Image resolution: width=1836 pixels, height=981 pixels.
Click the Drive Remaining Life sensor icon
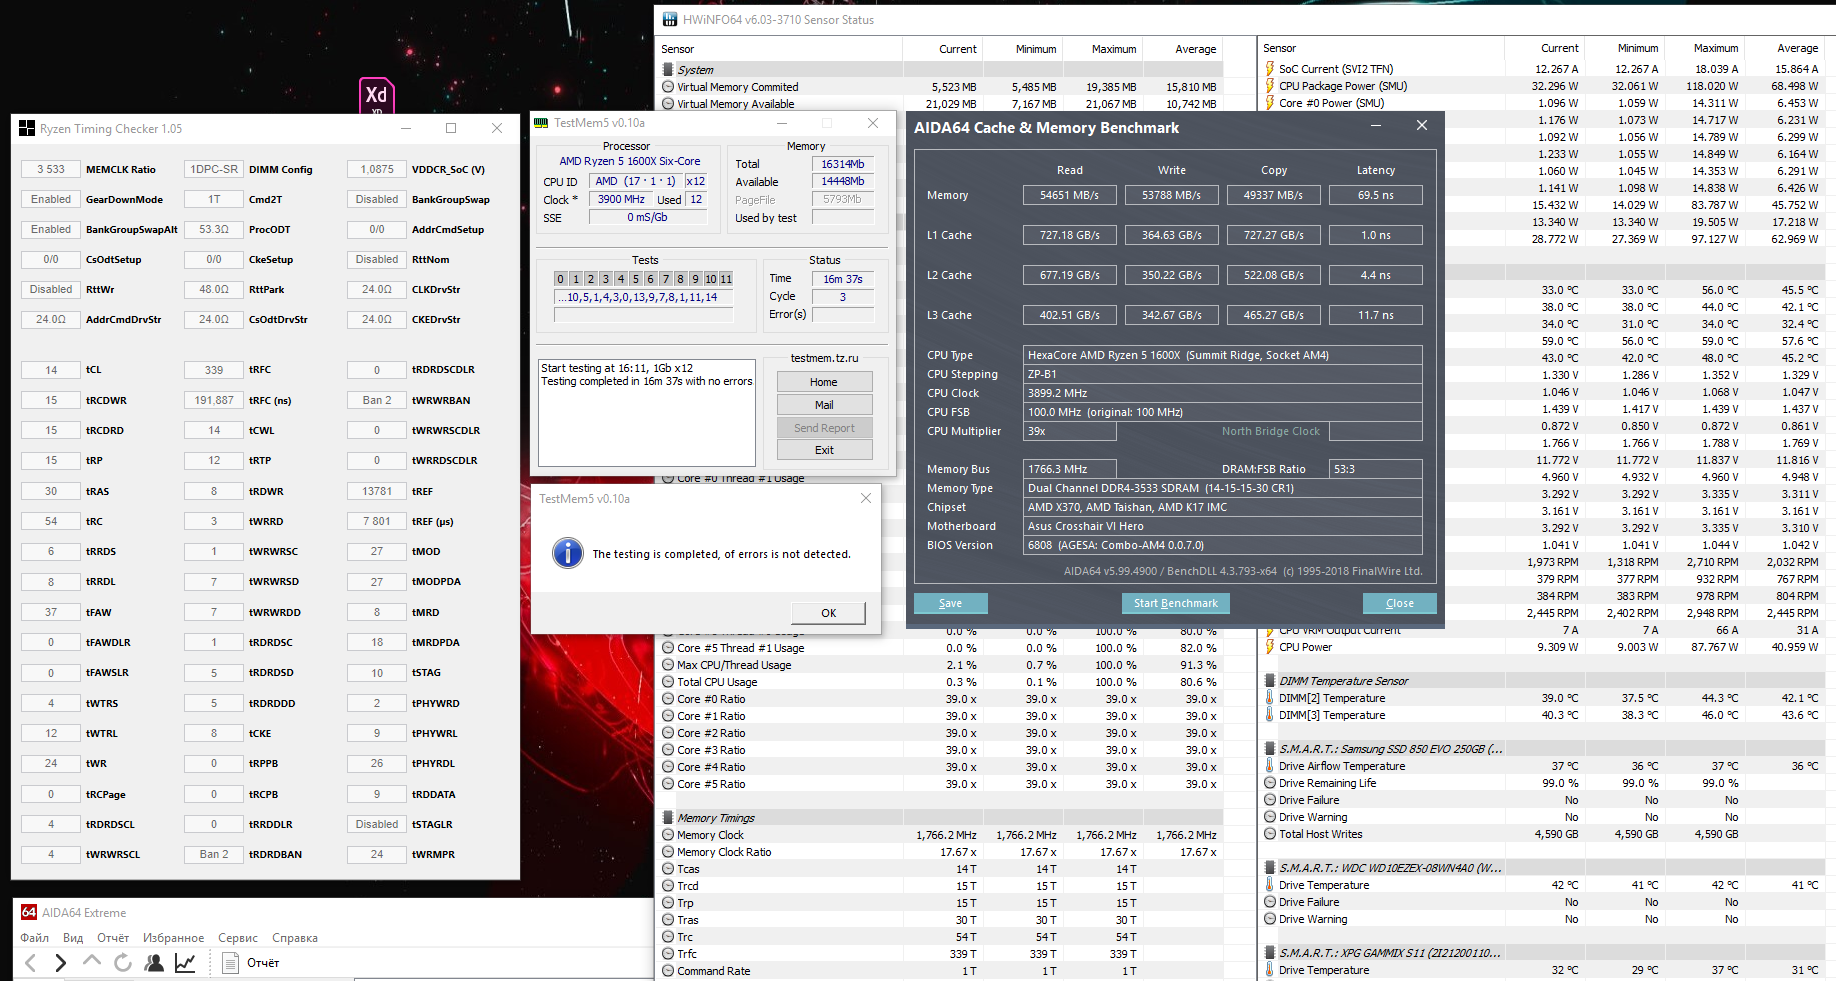coord(1270,783)
